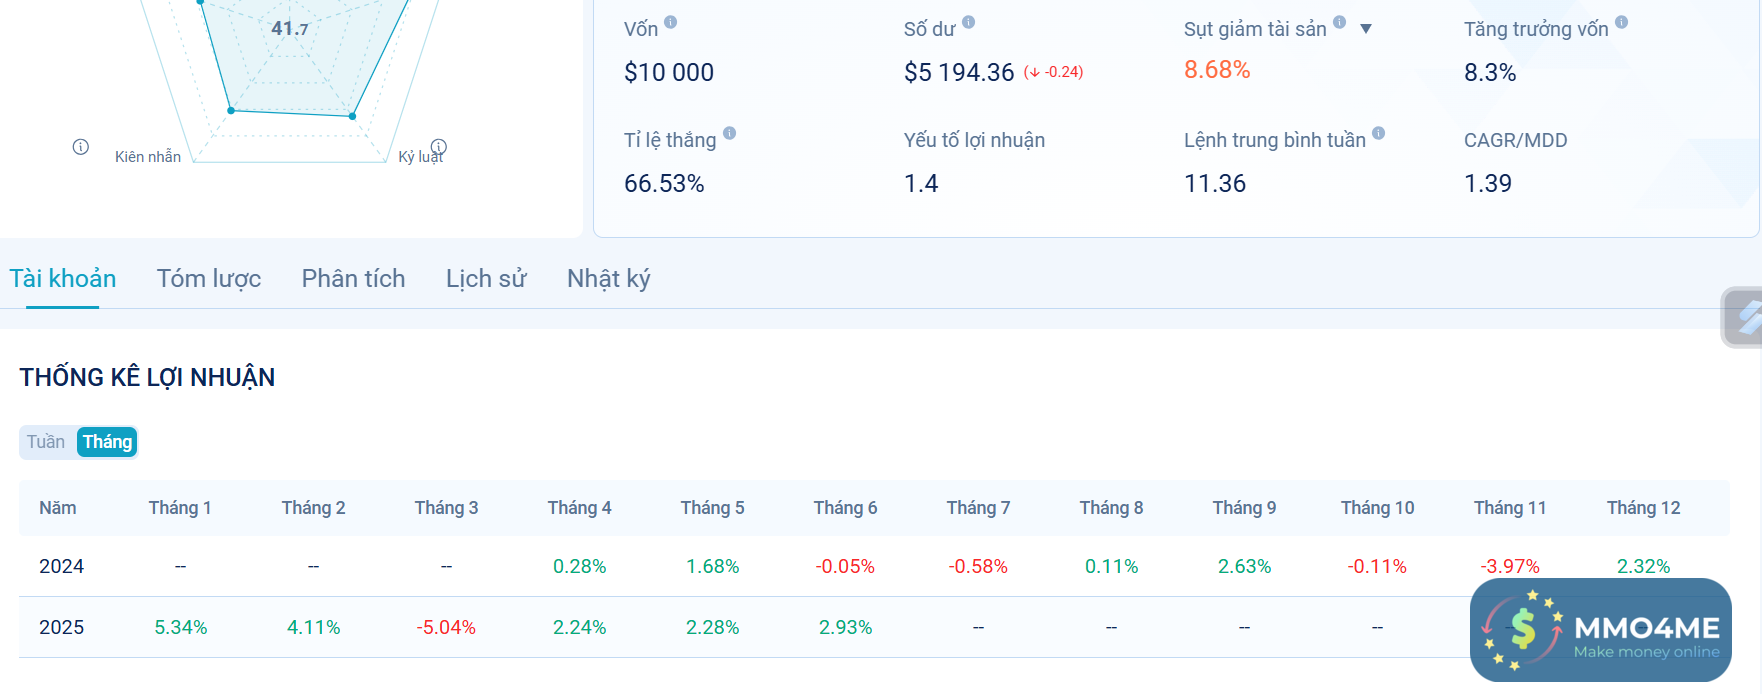This screenshot has width=1762, height=694.
Task: Click the info icon next to Sụt giảm tài sản
Action: point(1339,22)
